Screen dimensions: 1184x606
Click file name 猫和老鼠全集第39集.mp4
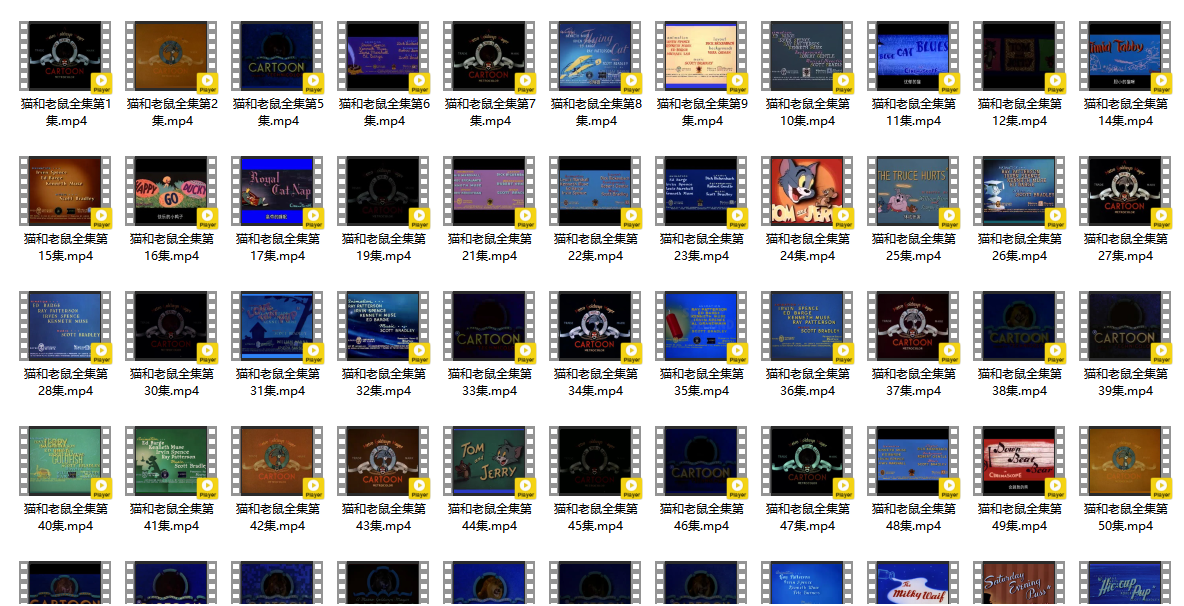[x=1126, y=382]
